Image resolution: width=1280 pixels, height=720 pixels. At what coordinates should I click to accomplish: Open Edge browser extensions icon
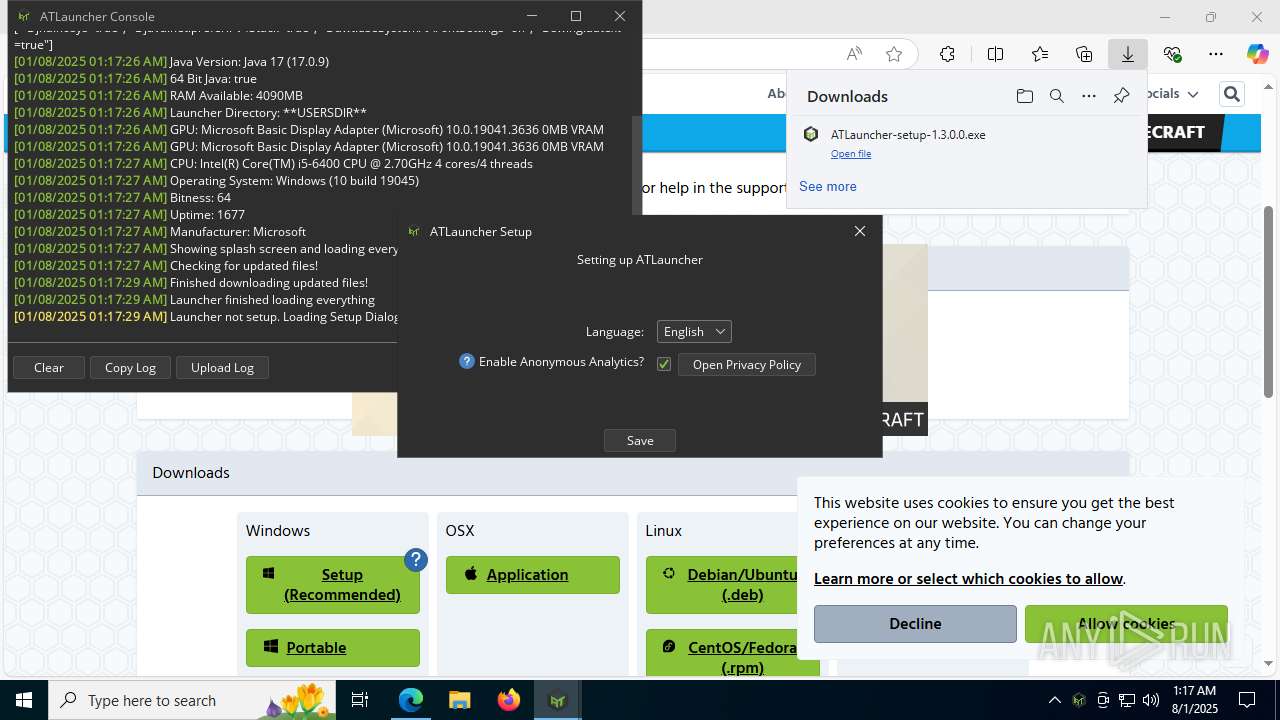[947, 54]
